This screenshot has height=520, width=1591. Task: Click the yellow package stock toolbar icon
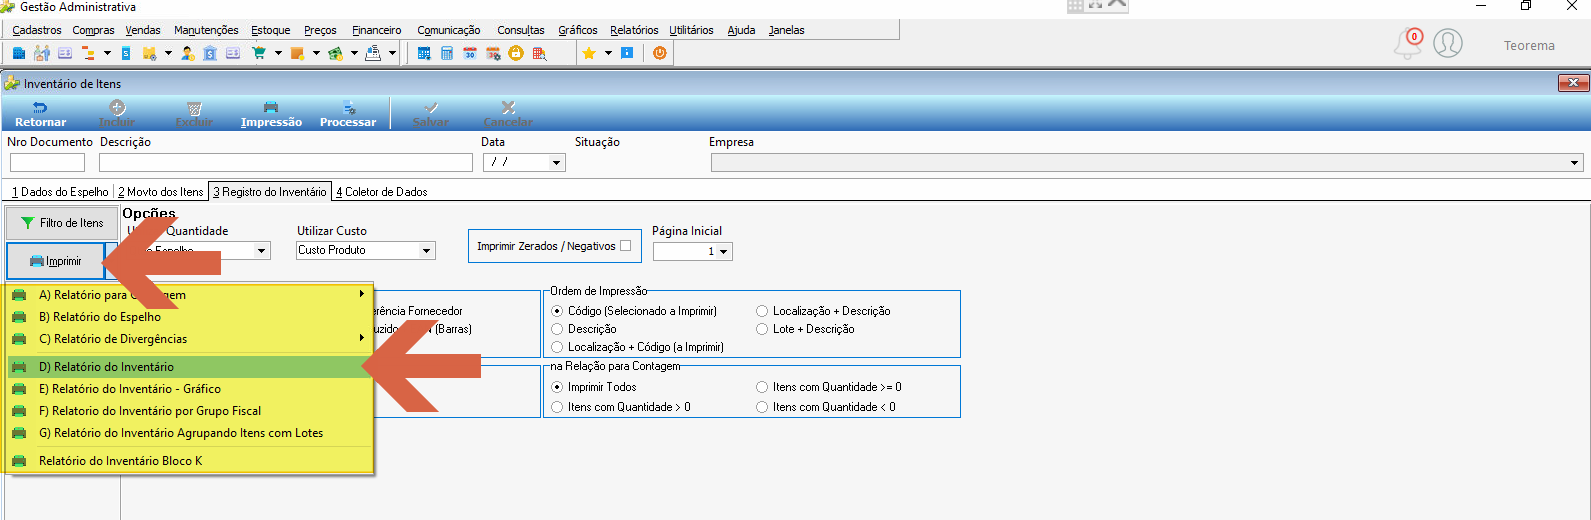coord(149,53)
